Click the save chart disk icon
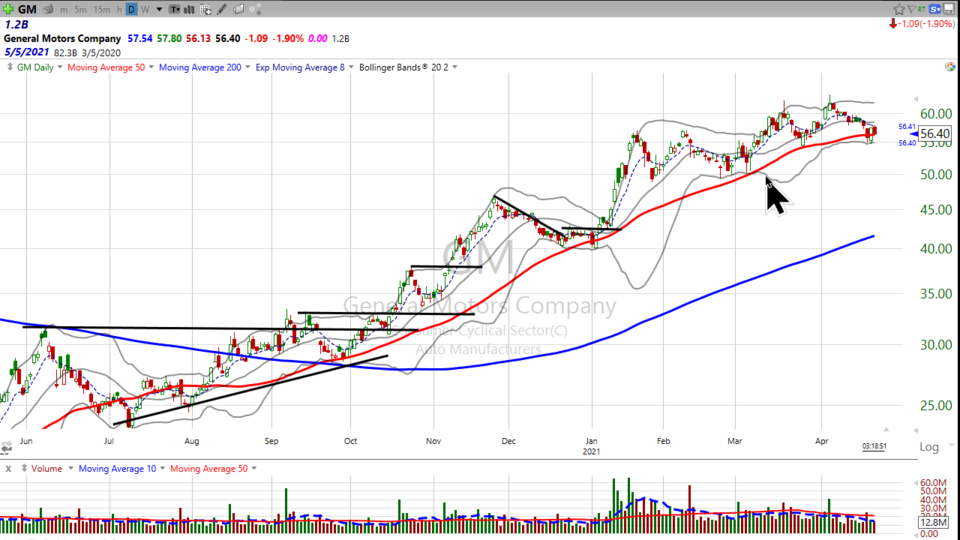Viewport: 960px width, 540px height. 948,9
